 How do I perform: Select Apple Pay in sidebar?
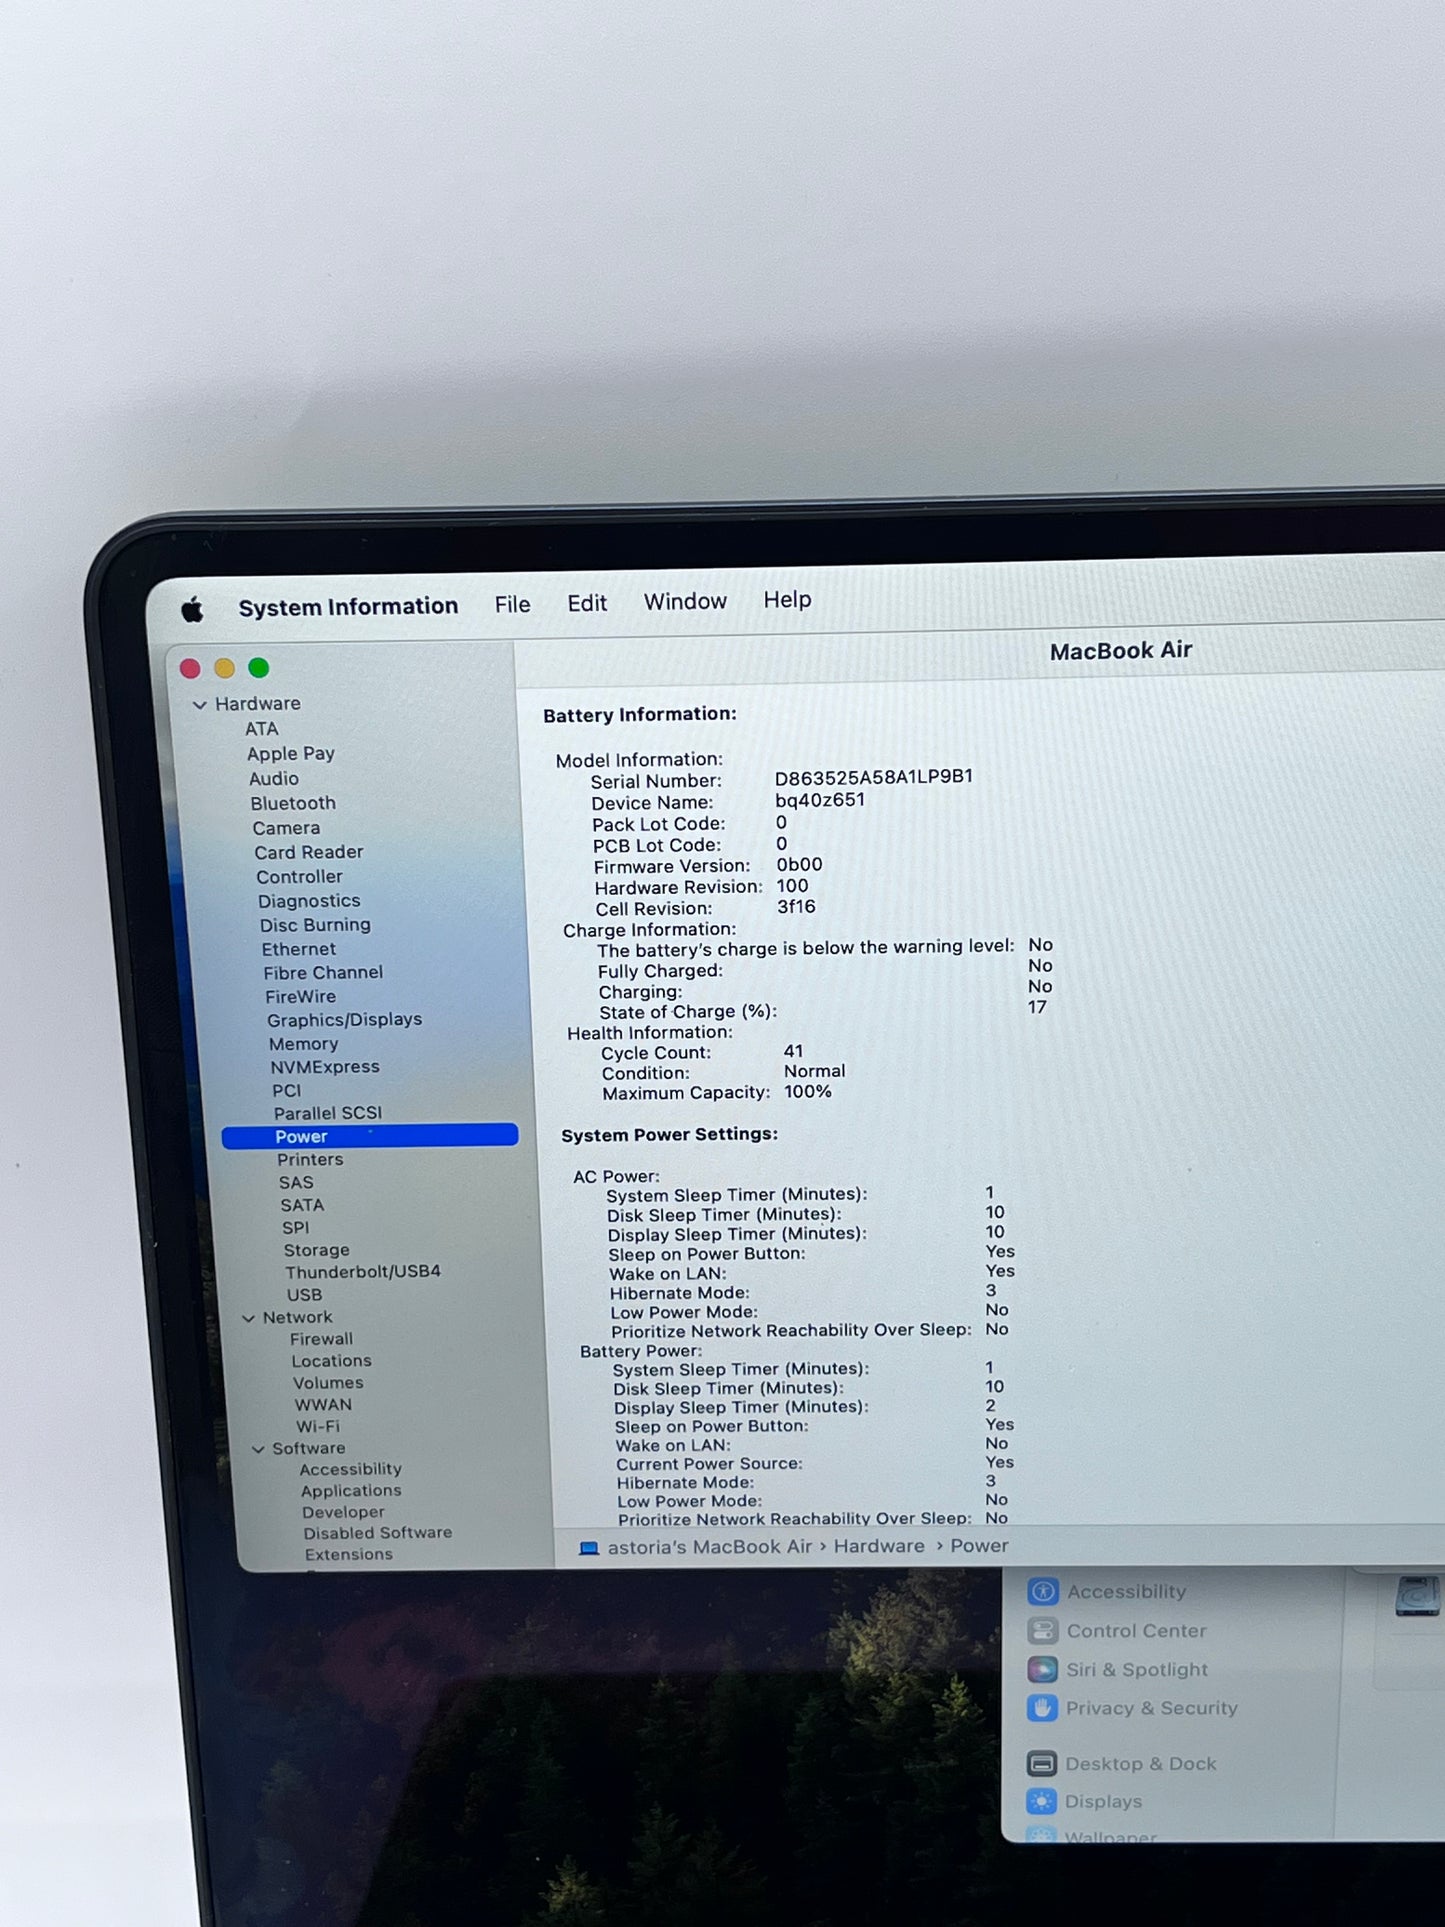coord(291,754)
